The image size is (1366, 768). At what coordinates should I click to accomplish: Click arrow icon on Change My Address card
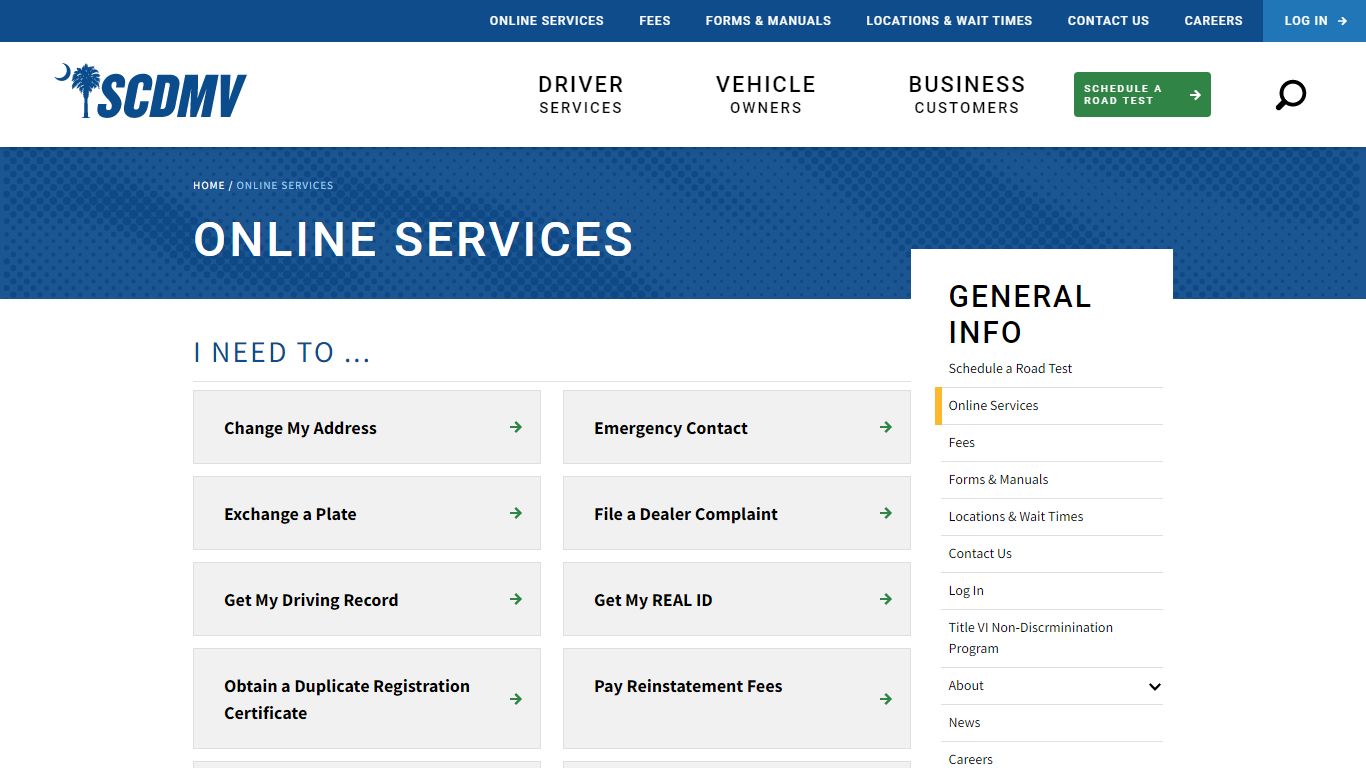tap(516, 427)
